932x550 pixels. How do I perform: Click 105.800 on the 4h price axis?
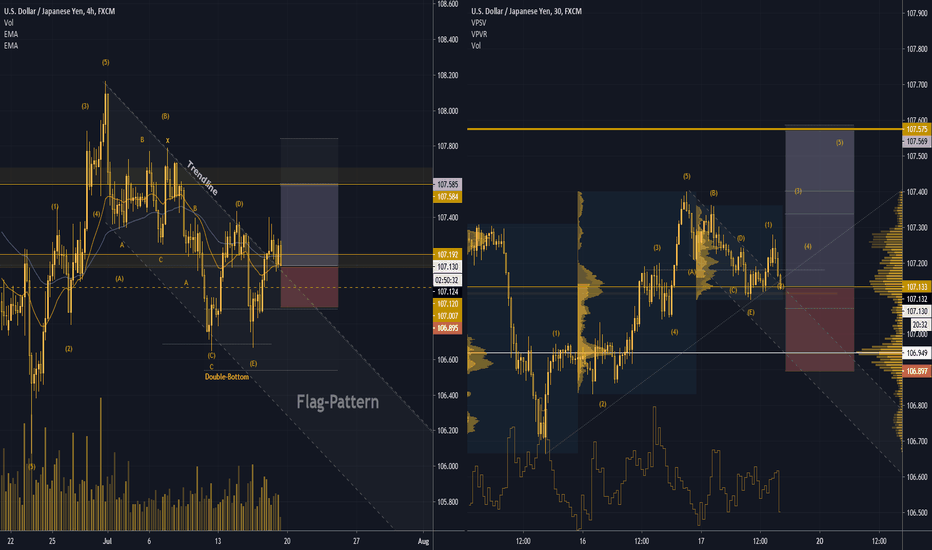coord(448,502)
